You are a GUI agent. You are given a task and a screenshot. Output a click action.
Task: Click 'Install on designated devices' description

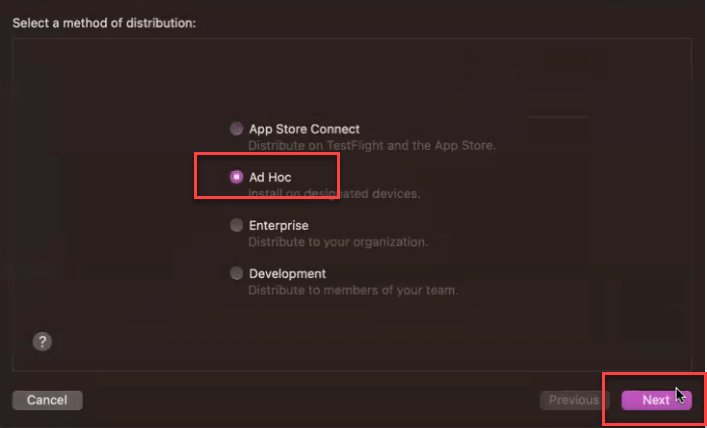[334, 194]
